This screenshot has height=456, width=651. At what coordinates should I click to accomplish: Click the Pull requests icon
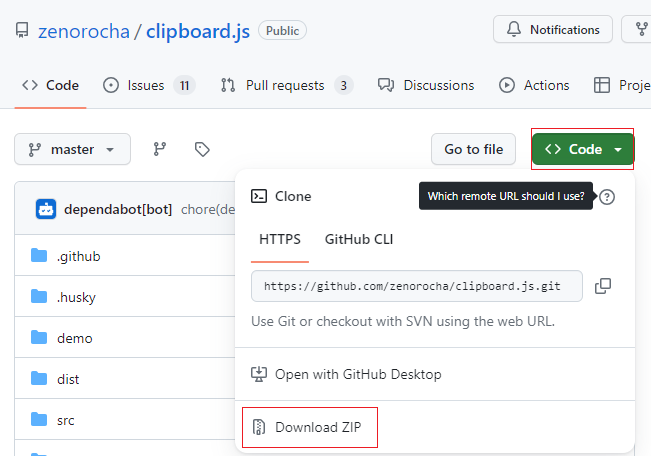coord(228,85)
